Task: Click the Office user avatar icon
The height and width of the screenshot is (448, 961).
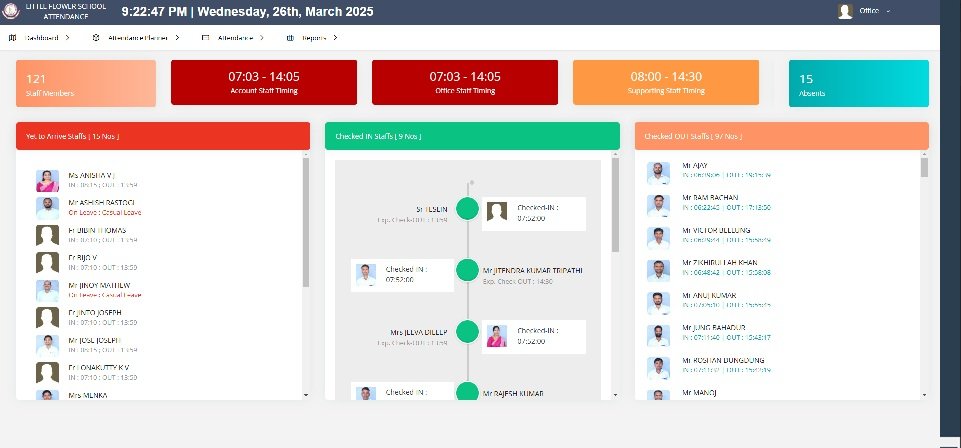Action: (845, 11)
